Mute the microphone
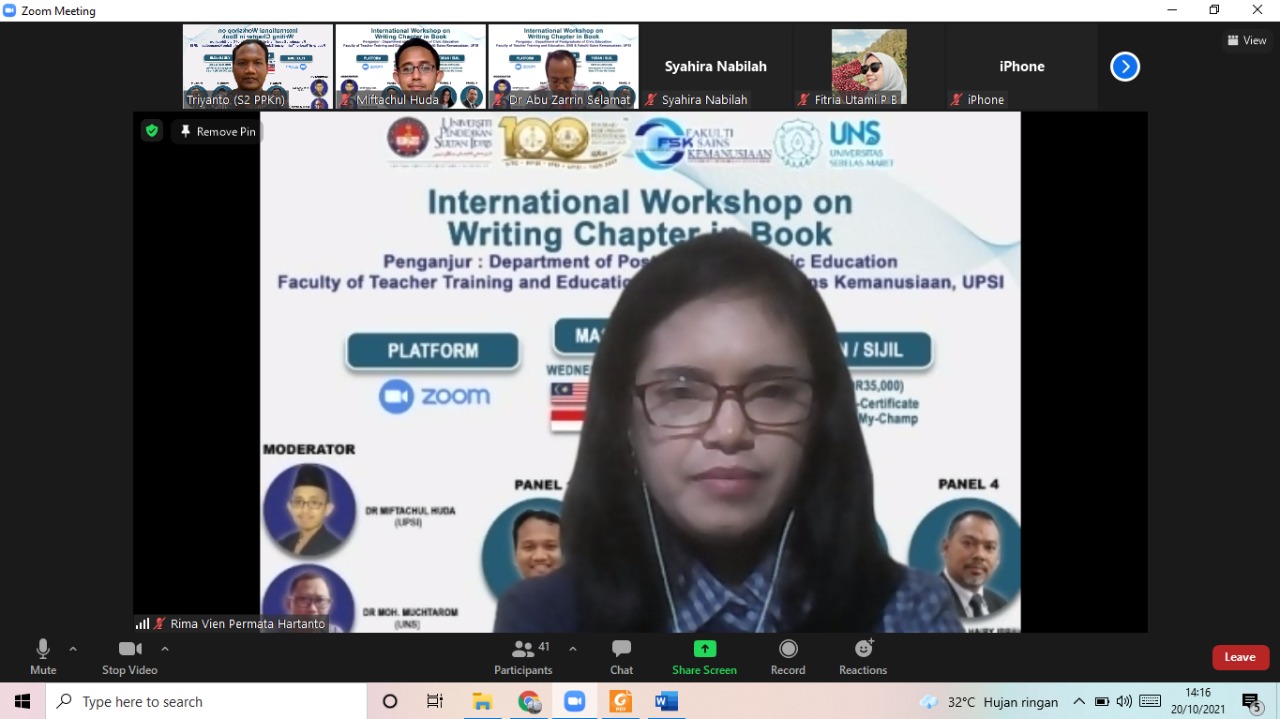Image resolution: width=1280 pixels, height=719 pixels. 43,656
